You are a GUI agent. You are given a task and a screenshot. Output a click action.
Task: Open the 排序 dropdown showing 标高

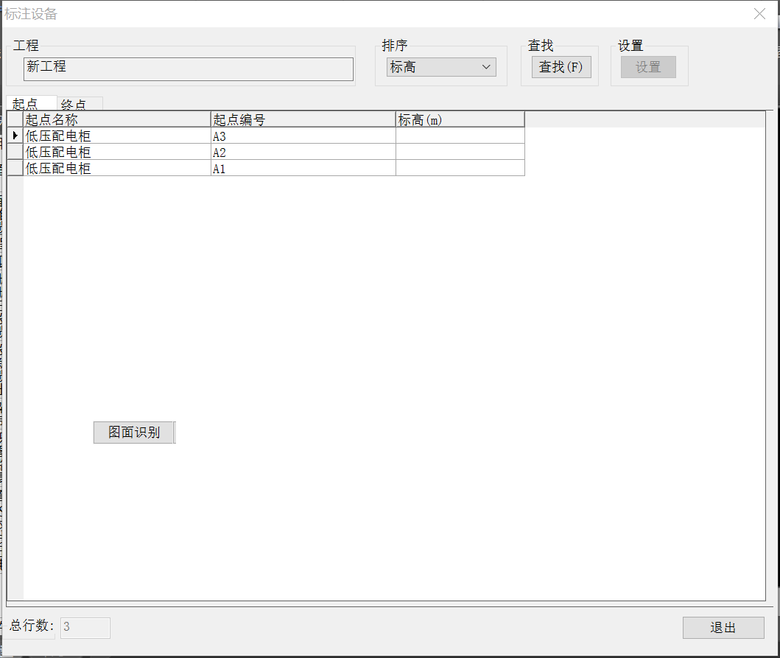click(441, 67)
